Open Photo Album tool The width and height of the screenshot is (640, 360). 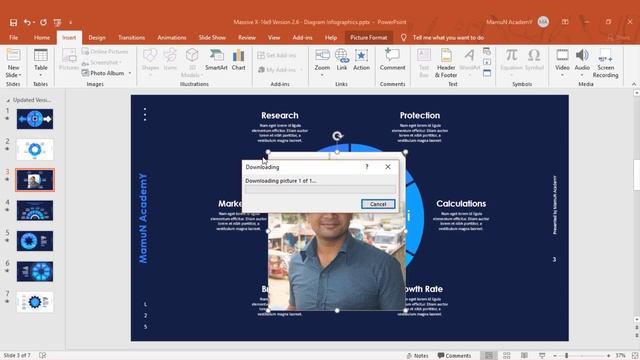103,73
